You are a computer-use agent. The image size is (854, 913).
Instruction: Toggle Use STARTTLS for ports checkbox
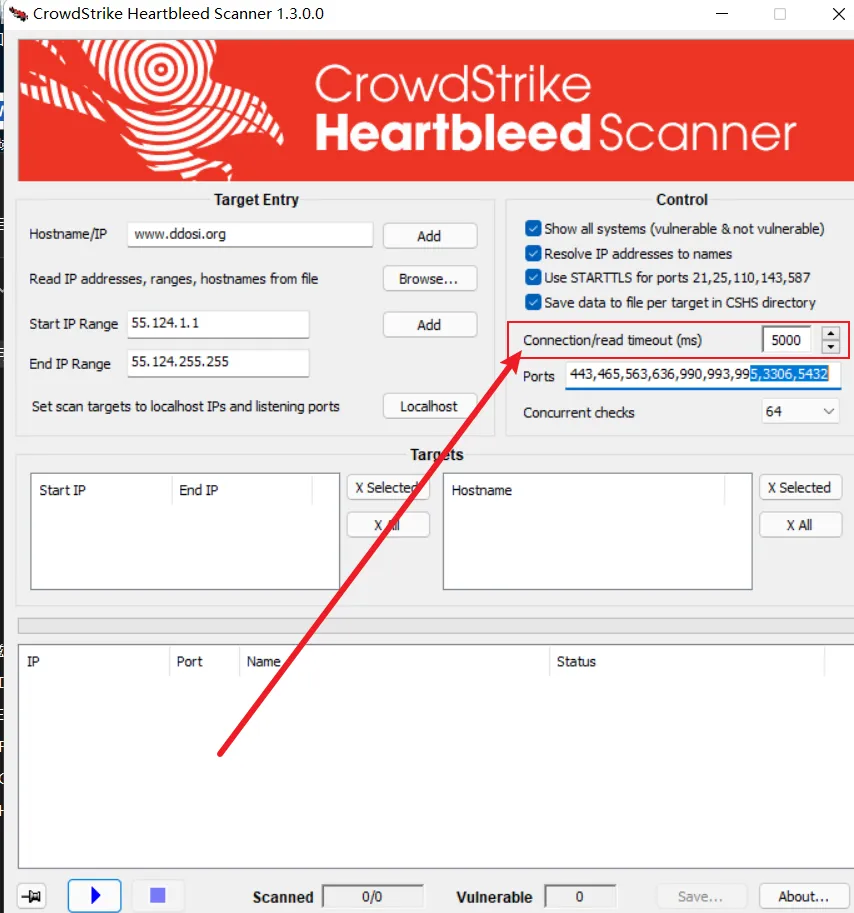pos(533,277)
